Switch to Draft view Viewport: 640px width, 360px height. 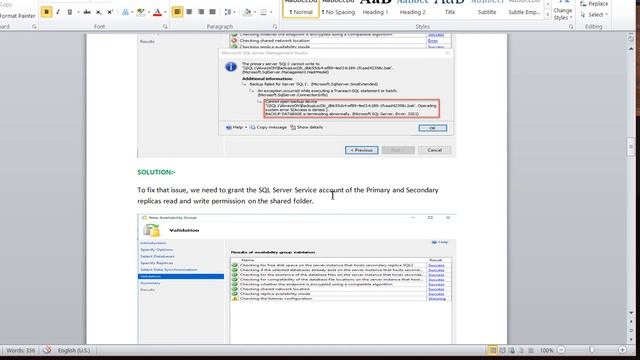point(531,350)
